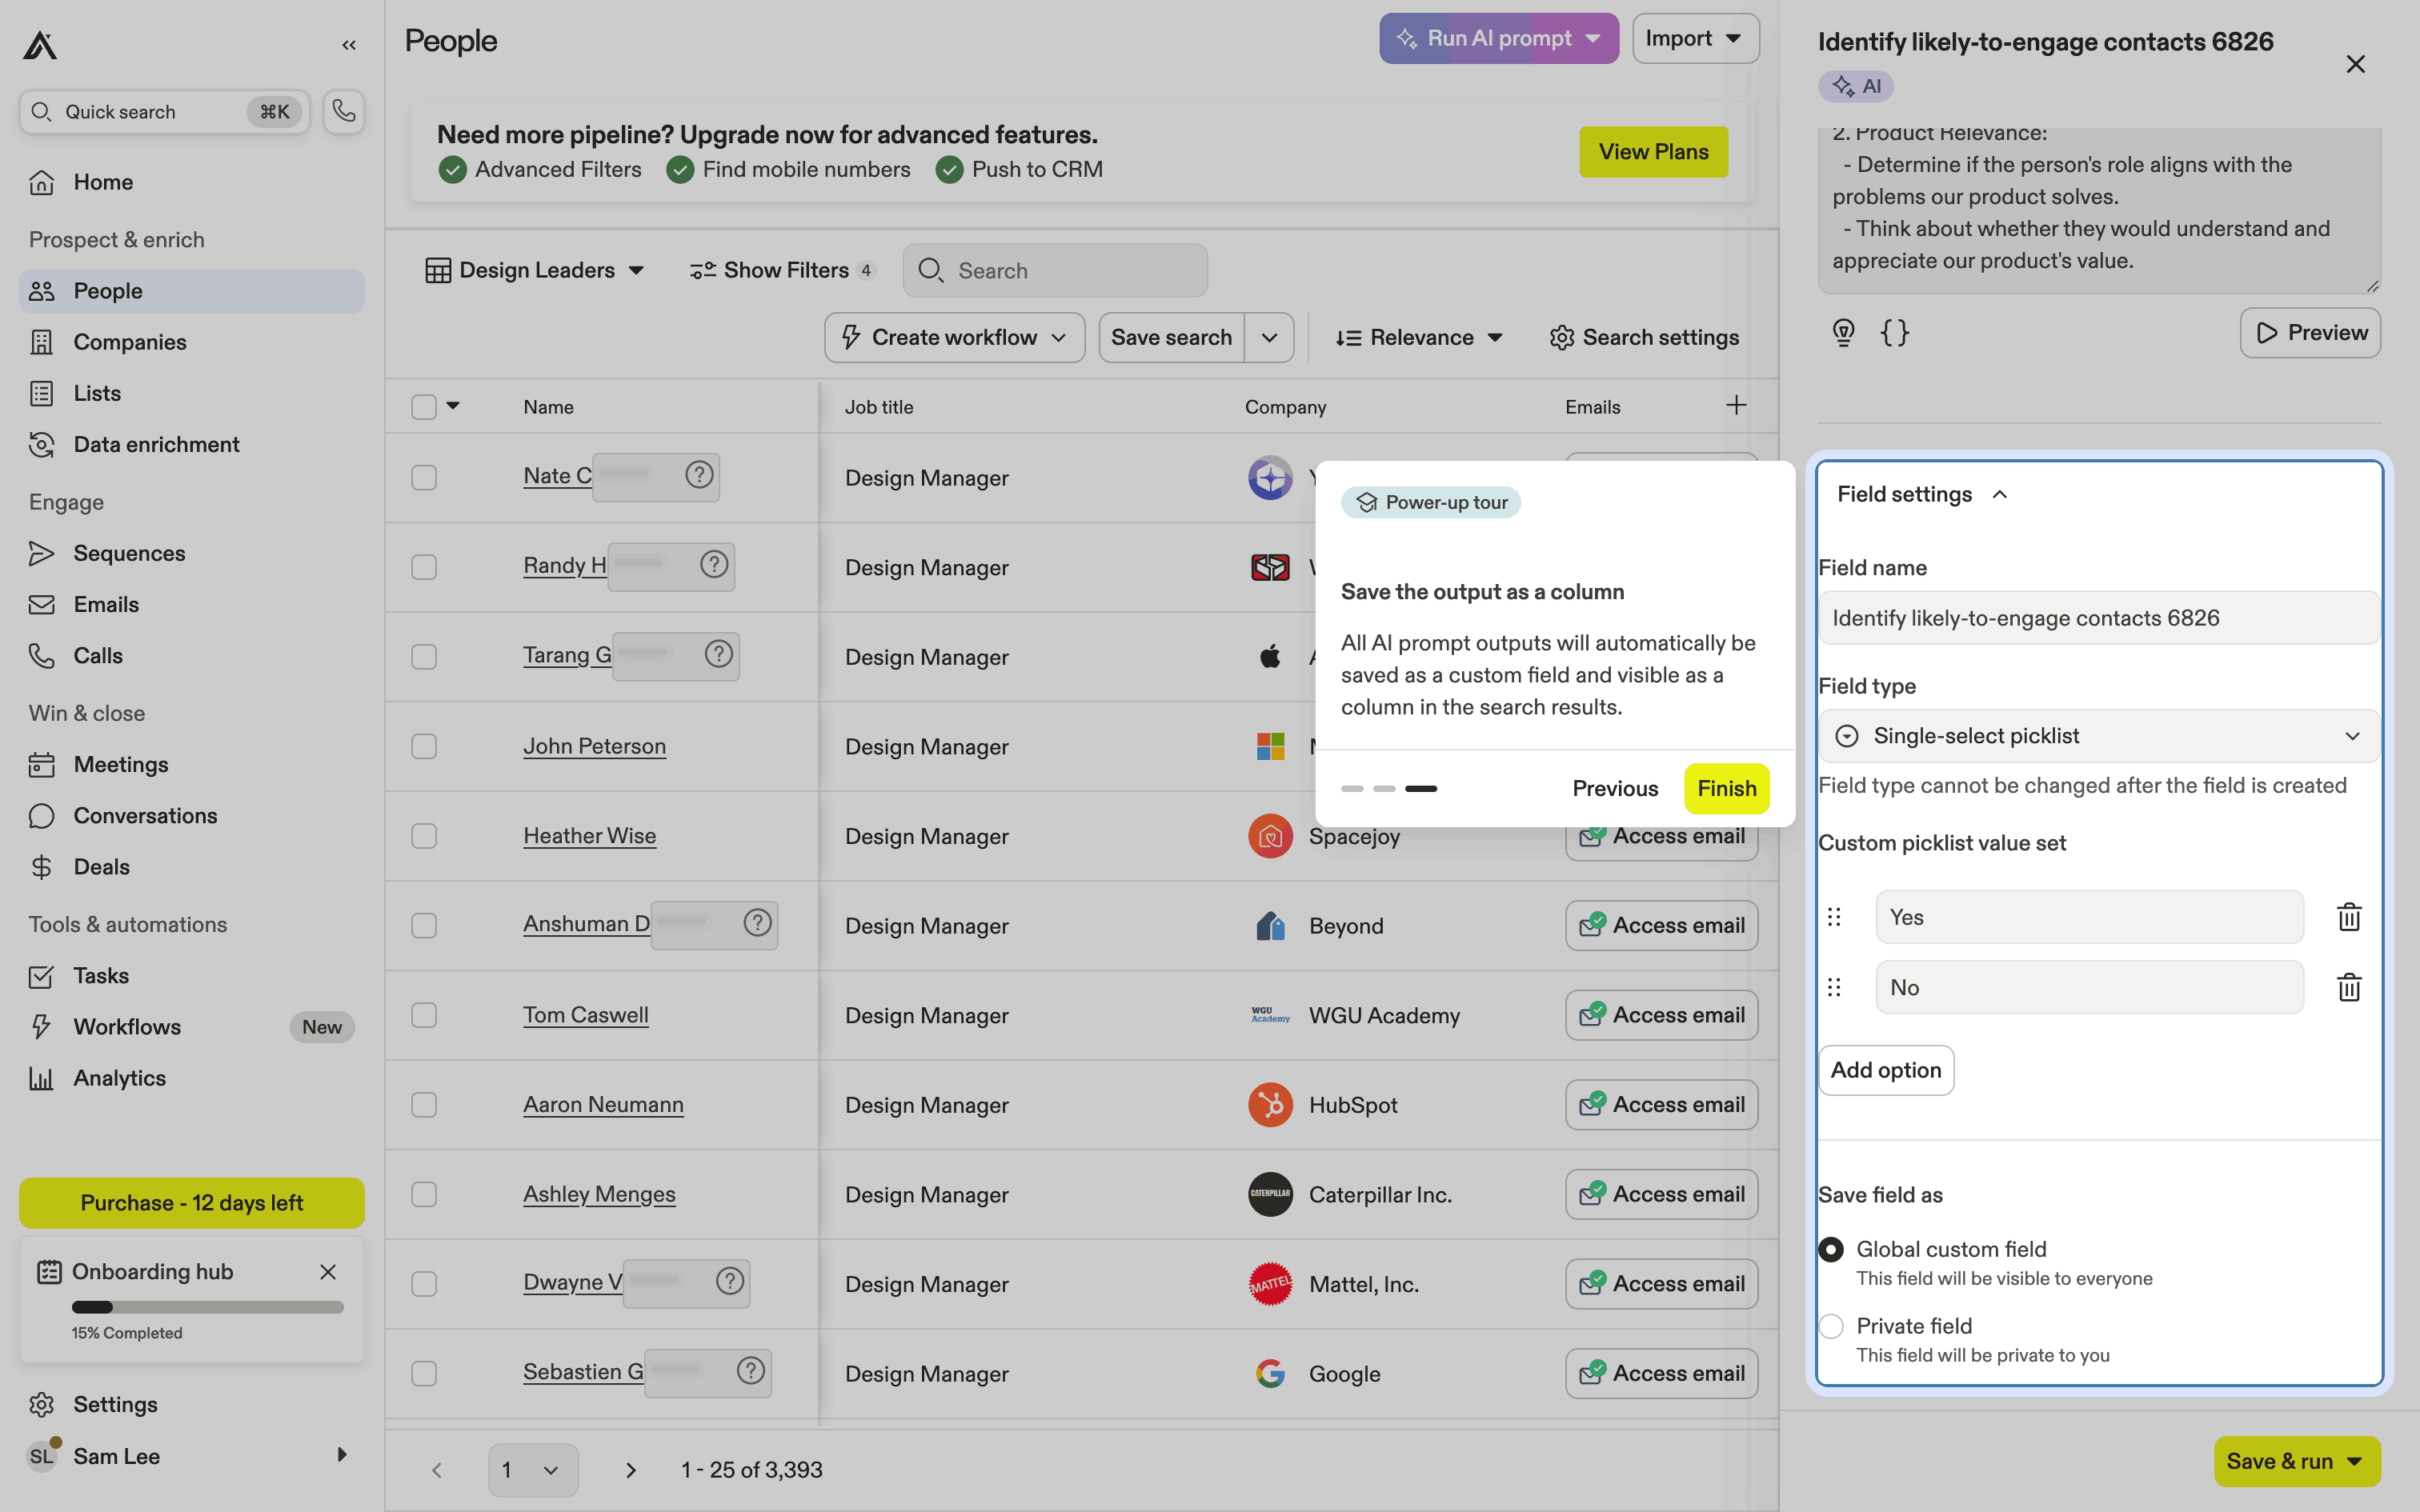This screenshot has height=1512, width=2420.
Task: Click Finish in the Power-up tour
Action: [x=1726, y=788]
